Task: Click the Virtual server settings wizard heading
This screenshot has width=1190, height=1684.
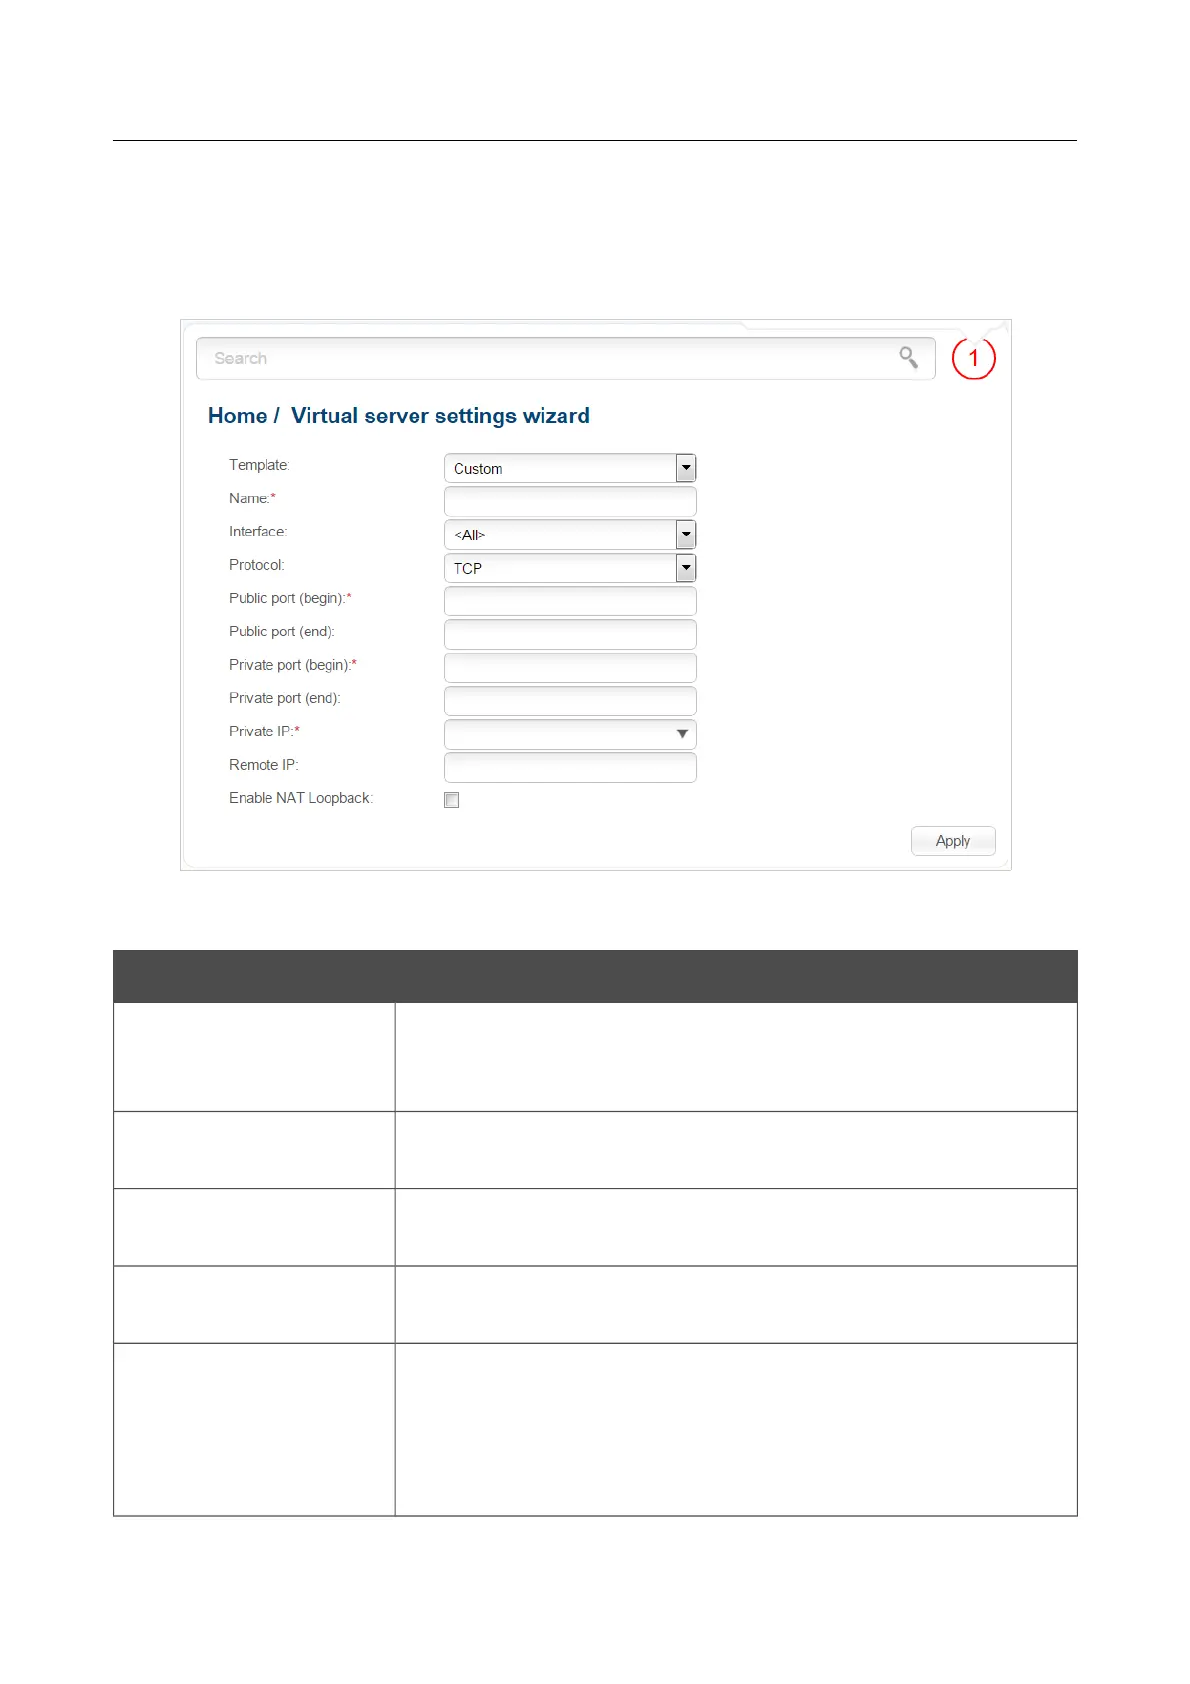Action: coord(440,416)
